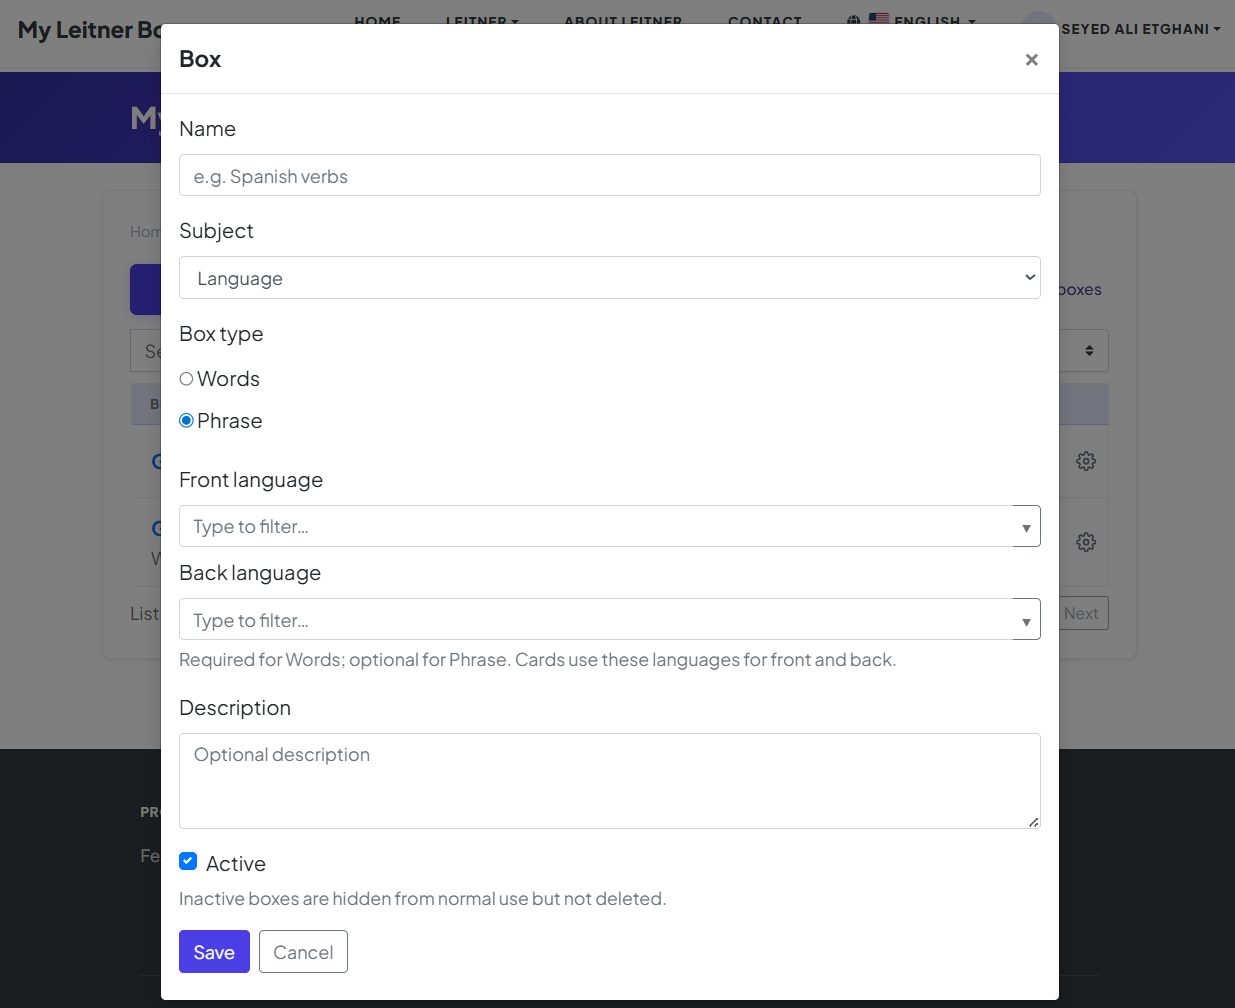1235x1008 pixels.
Task: Click the first row's gear settings icon
Action: (x=1086, y=461)
